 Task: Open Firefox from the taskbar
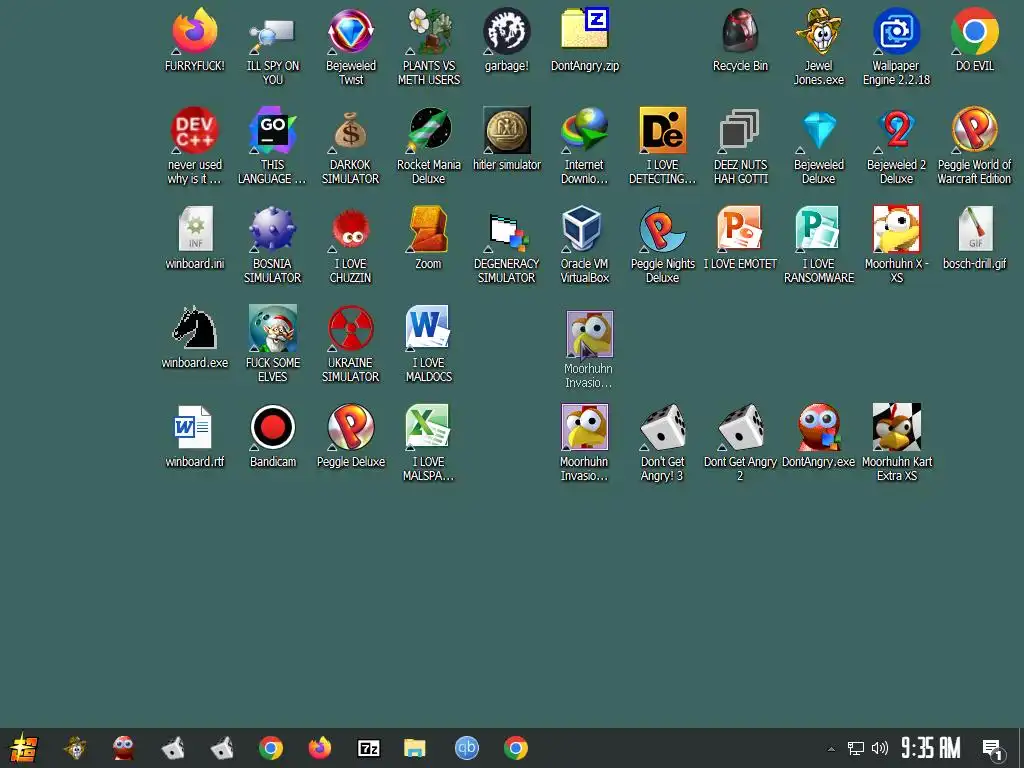pos(319,748)
